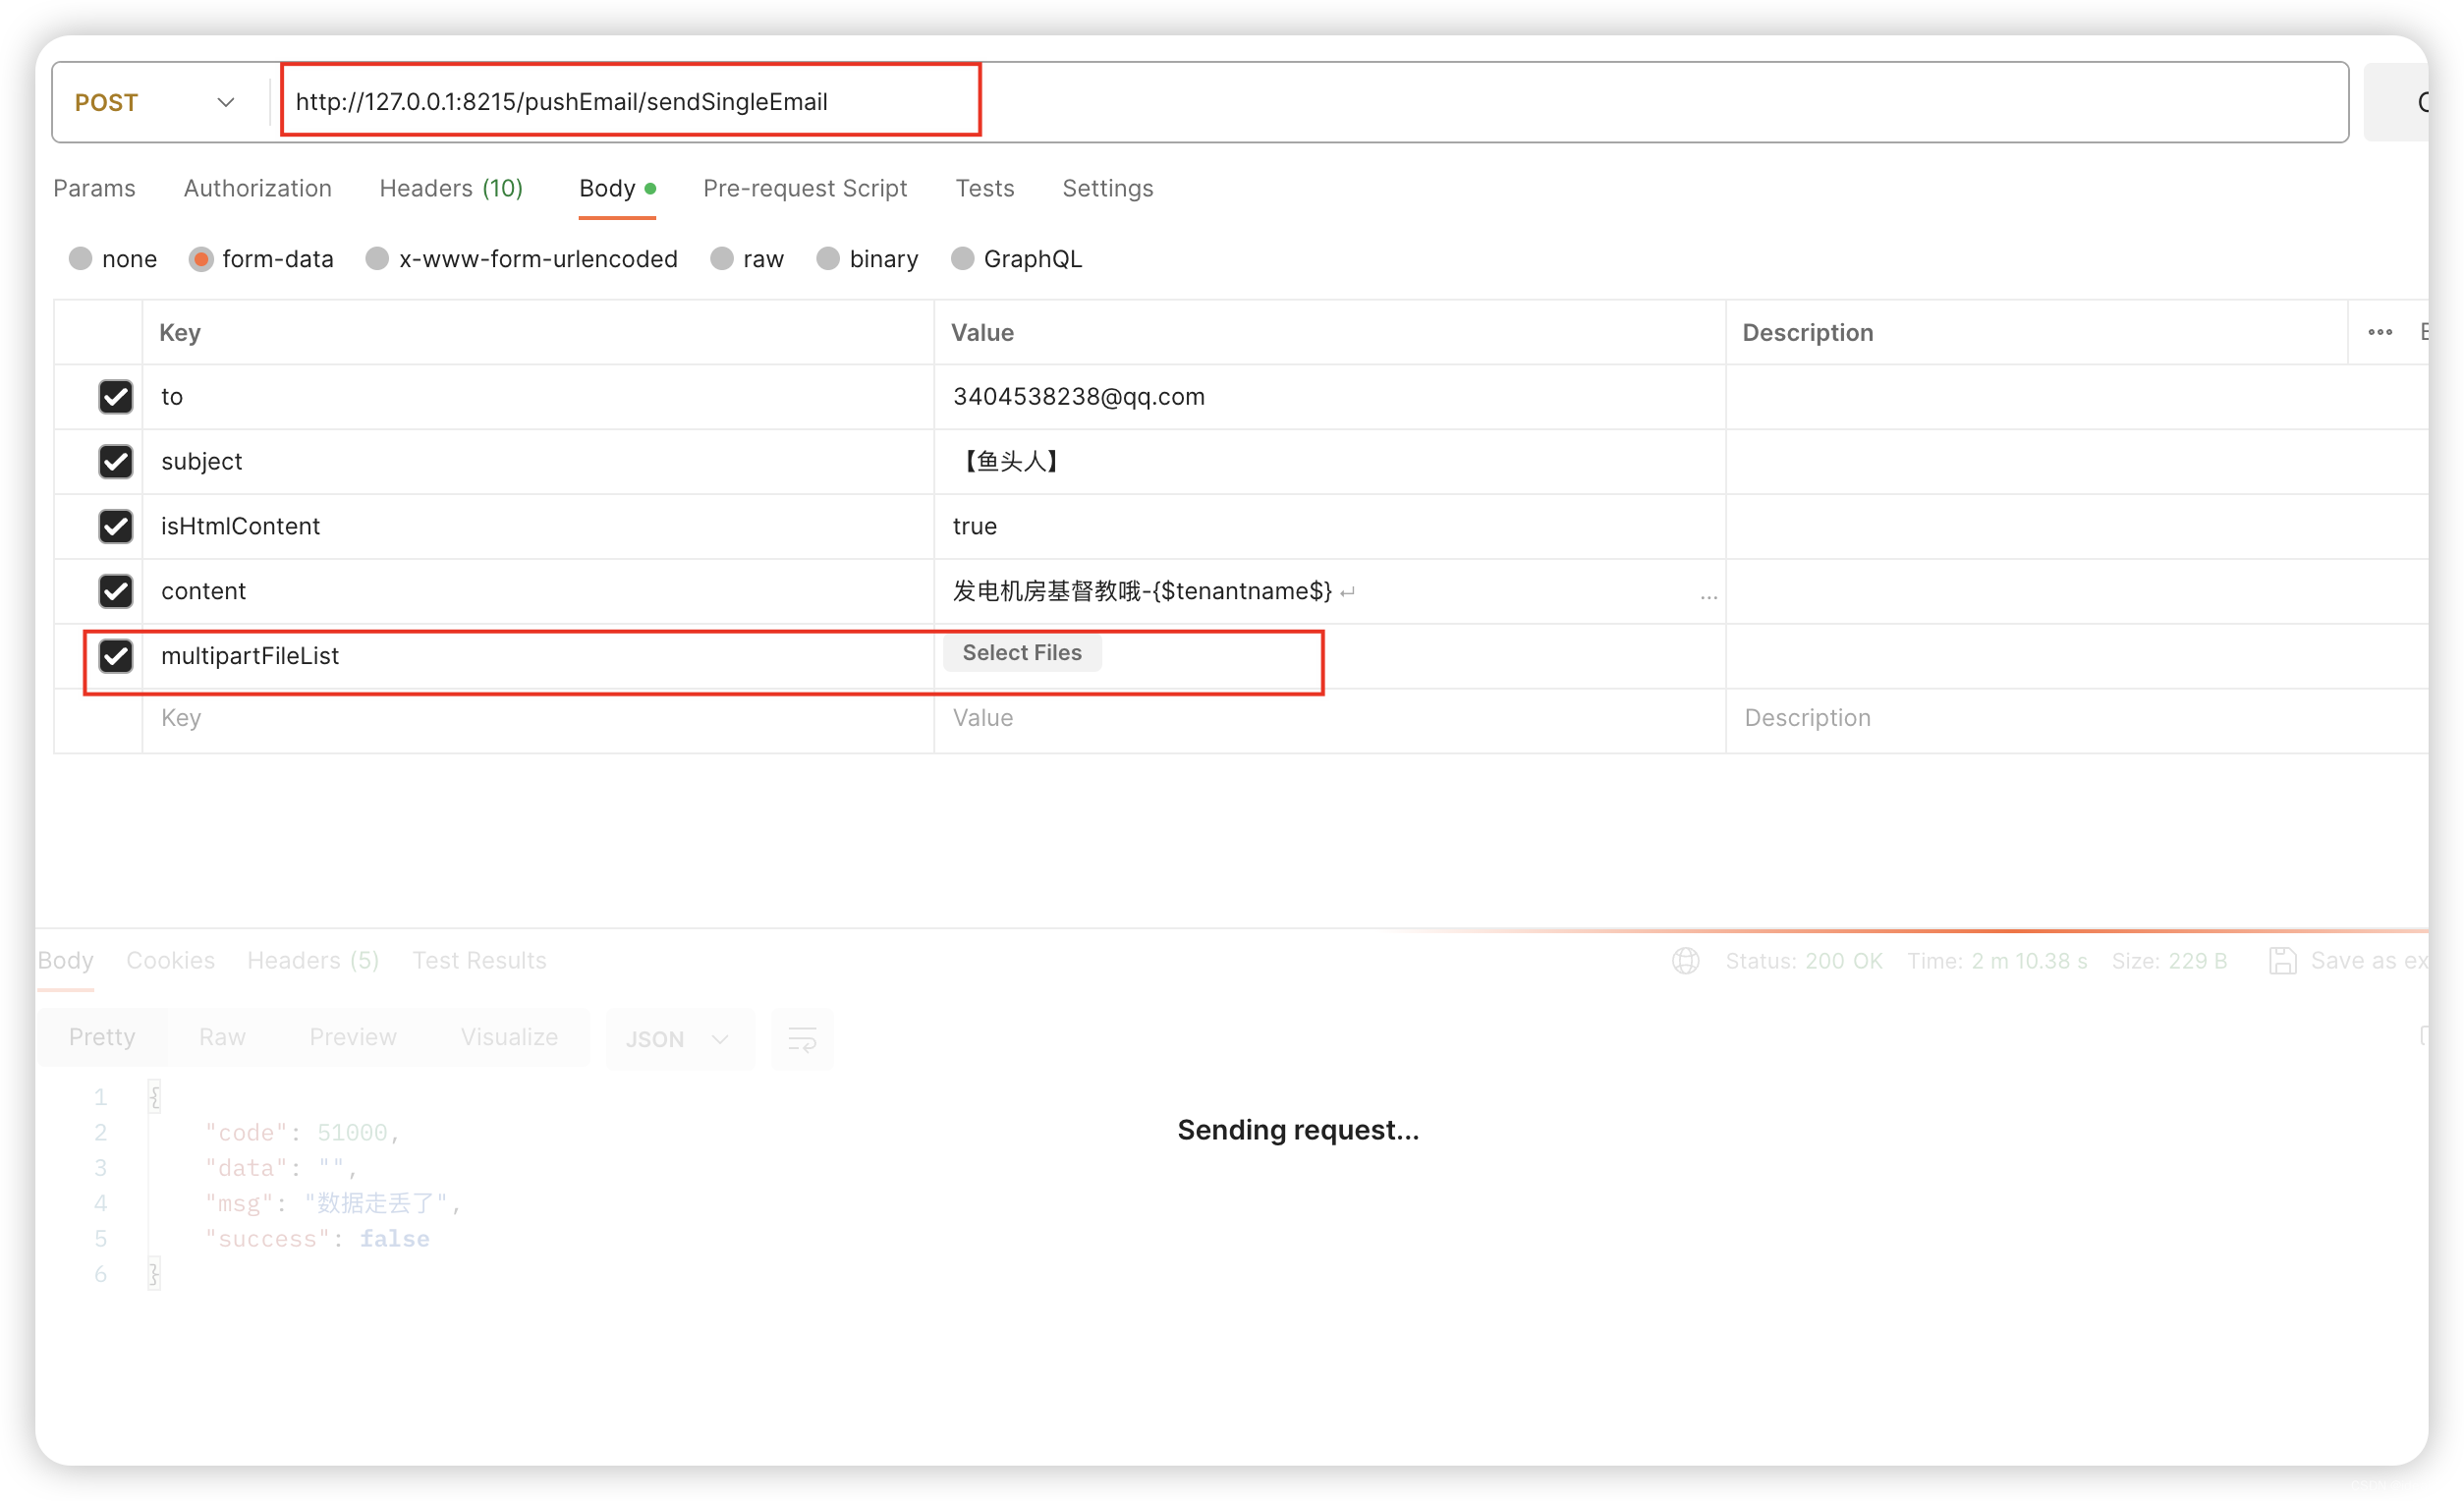Click the Save as example floppy icon

[2282, 961]
